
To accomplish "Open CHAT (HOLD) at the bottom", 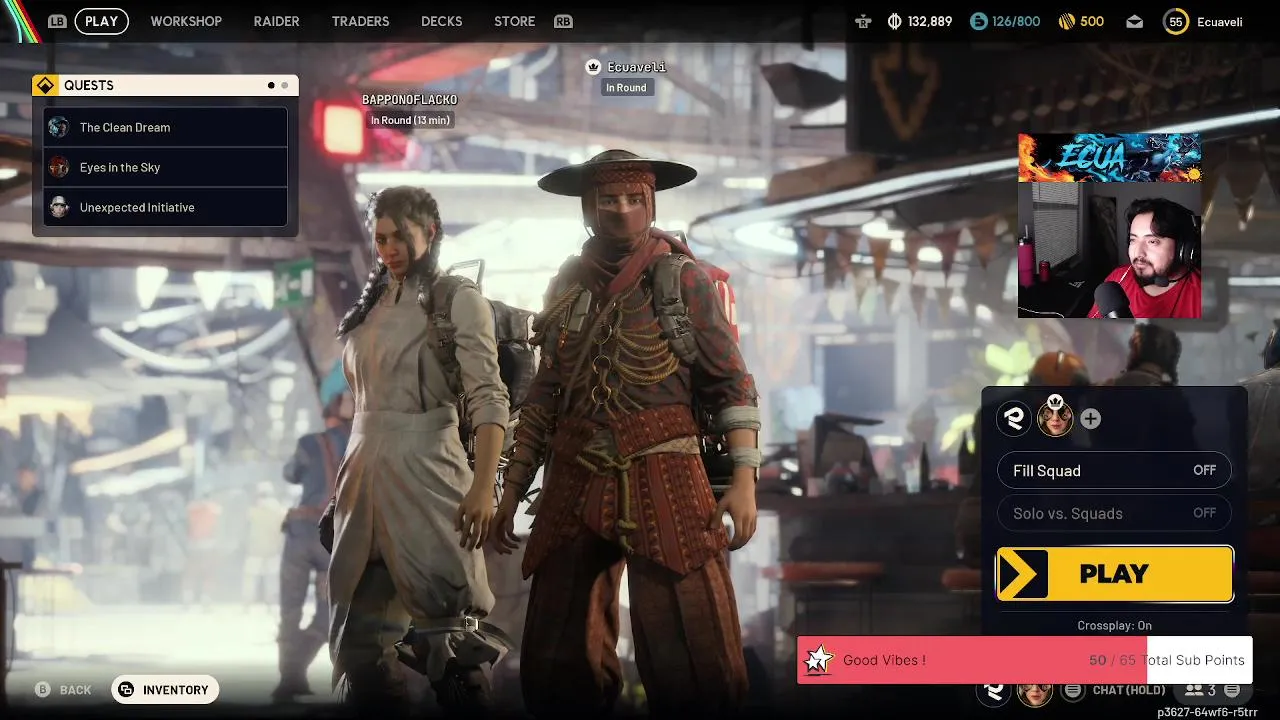I will 1129,690.
